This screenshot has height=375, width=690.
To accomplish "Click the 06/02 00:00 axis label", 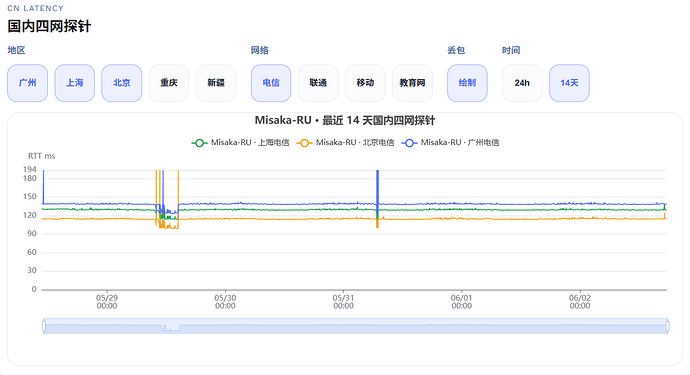I will click(580, 301).
